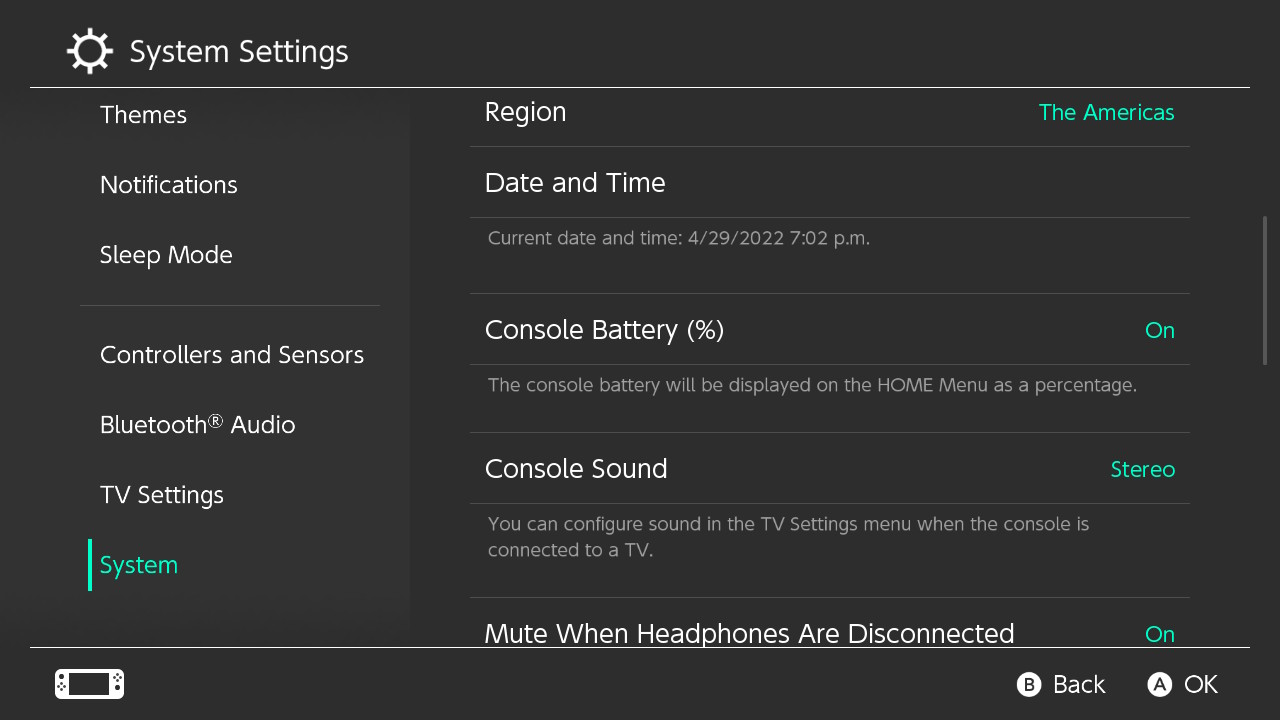
Task: Click the console controller icon
Action: coord(89,684)
